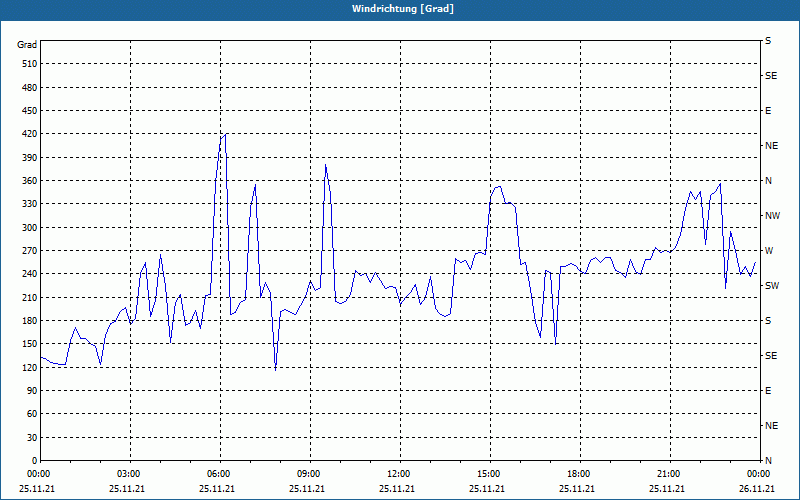Click the 21:00 time label

pos(669,474)
